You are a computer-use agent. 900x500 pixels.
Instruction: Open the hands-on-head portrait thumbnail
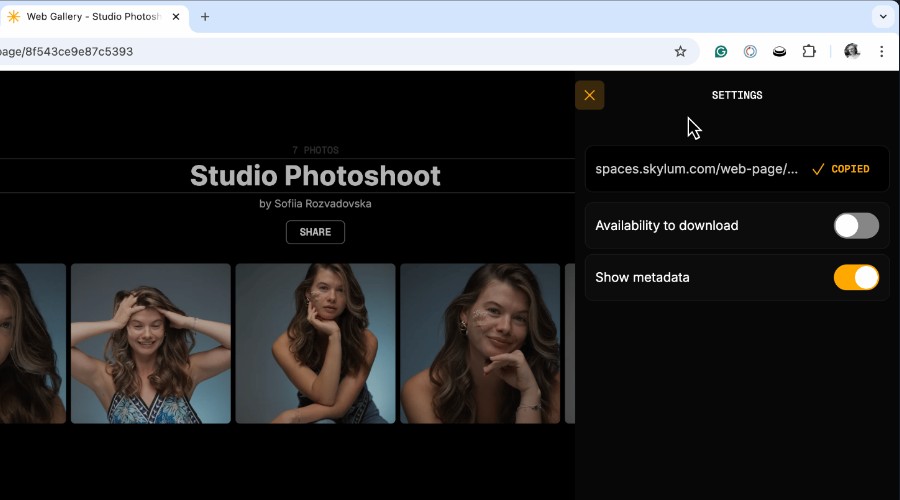tap(151, 344)
